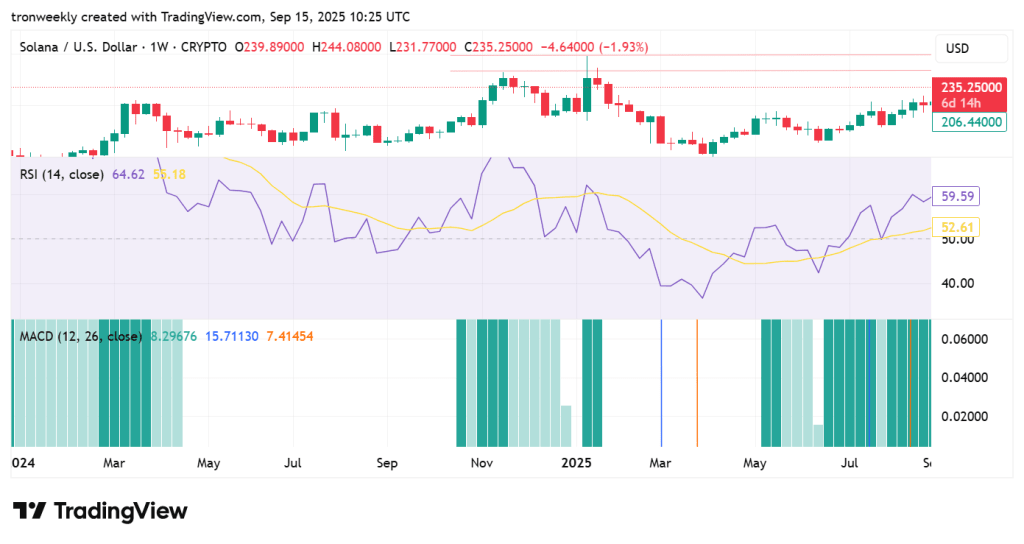Click the yellow RSI MA label 52.61
This screenshot has height=544, width=1024.
pos(956,227)
